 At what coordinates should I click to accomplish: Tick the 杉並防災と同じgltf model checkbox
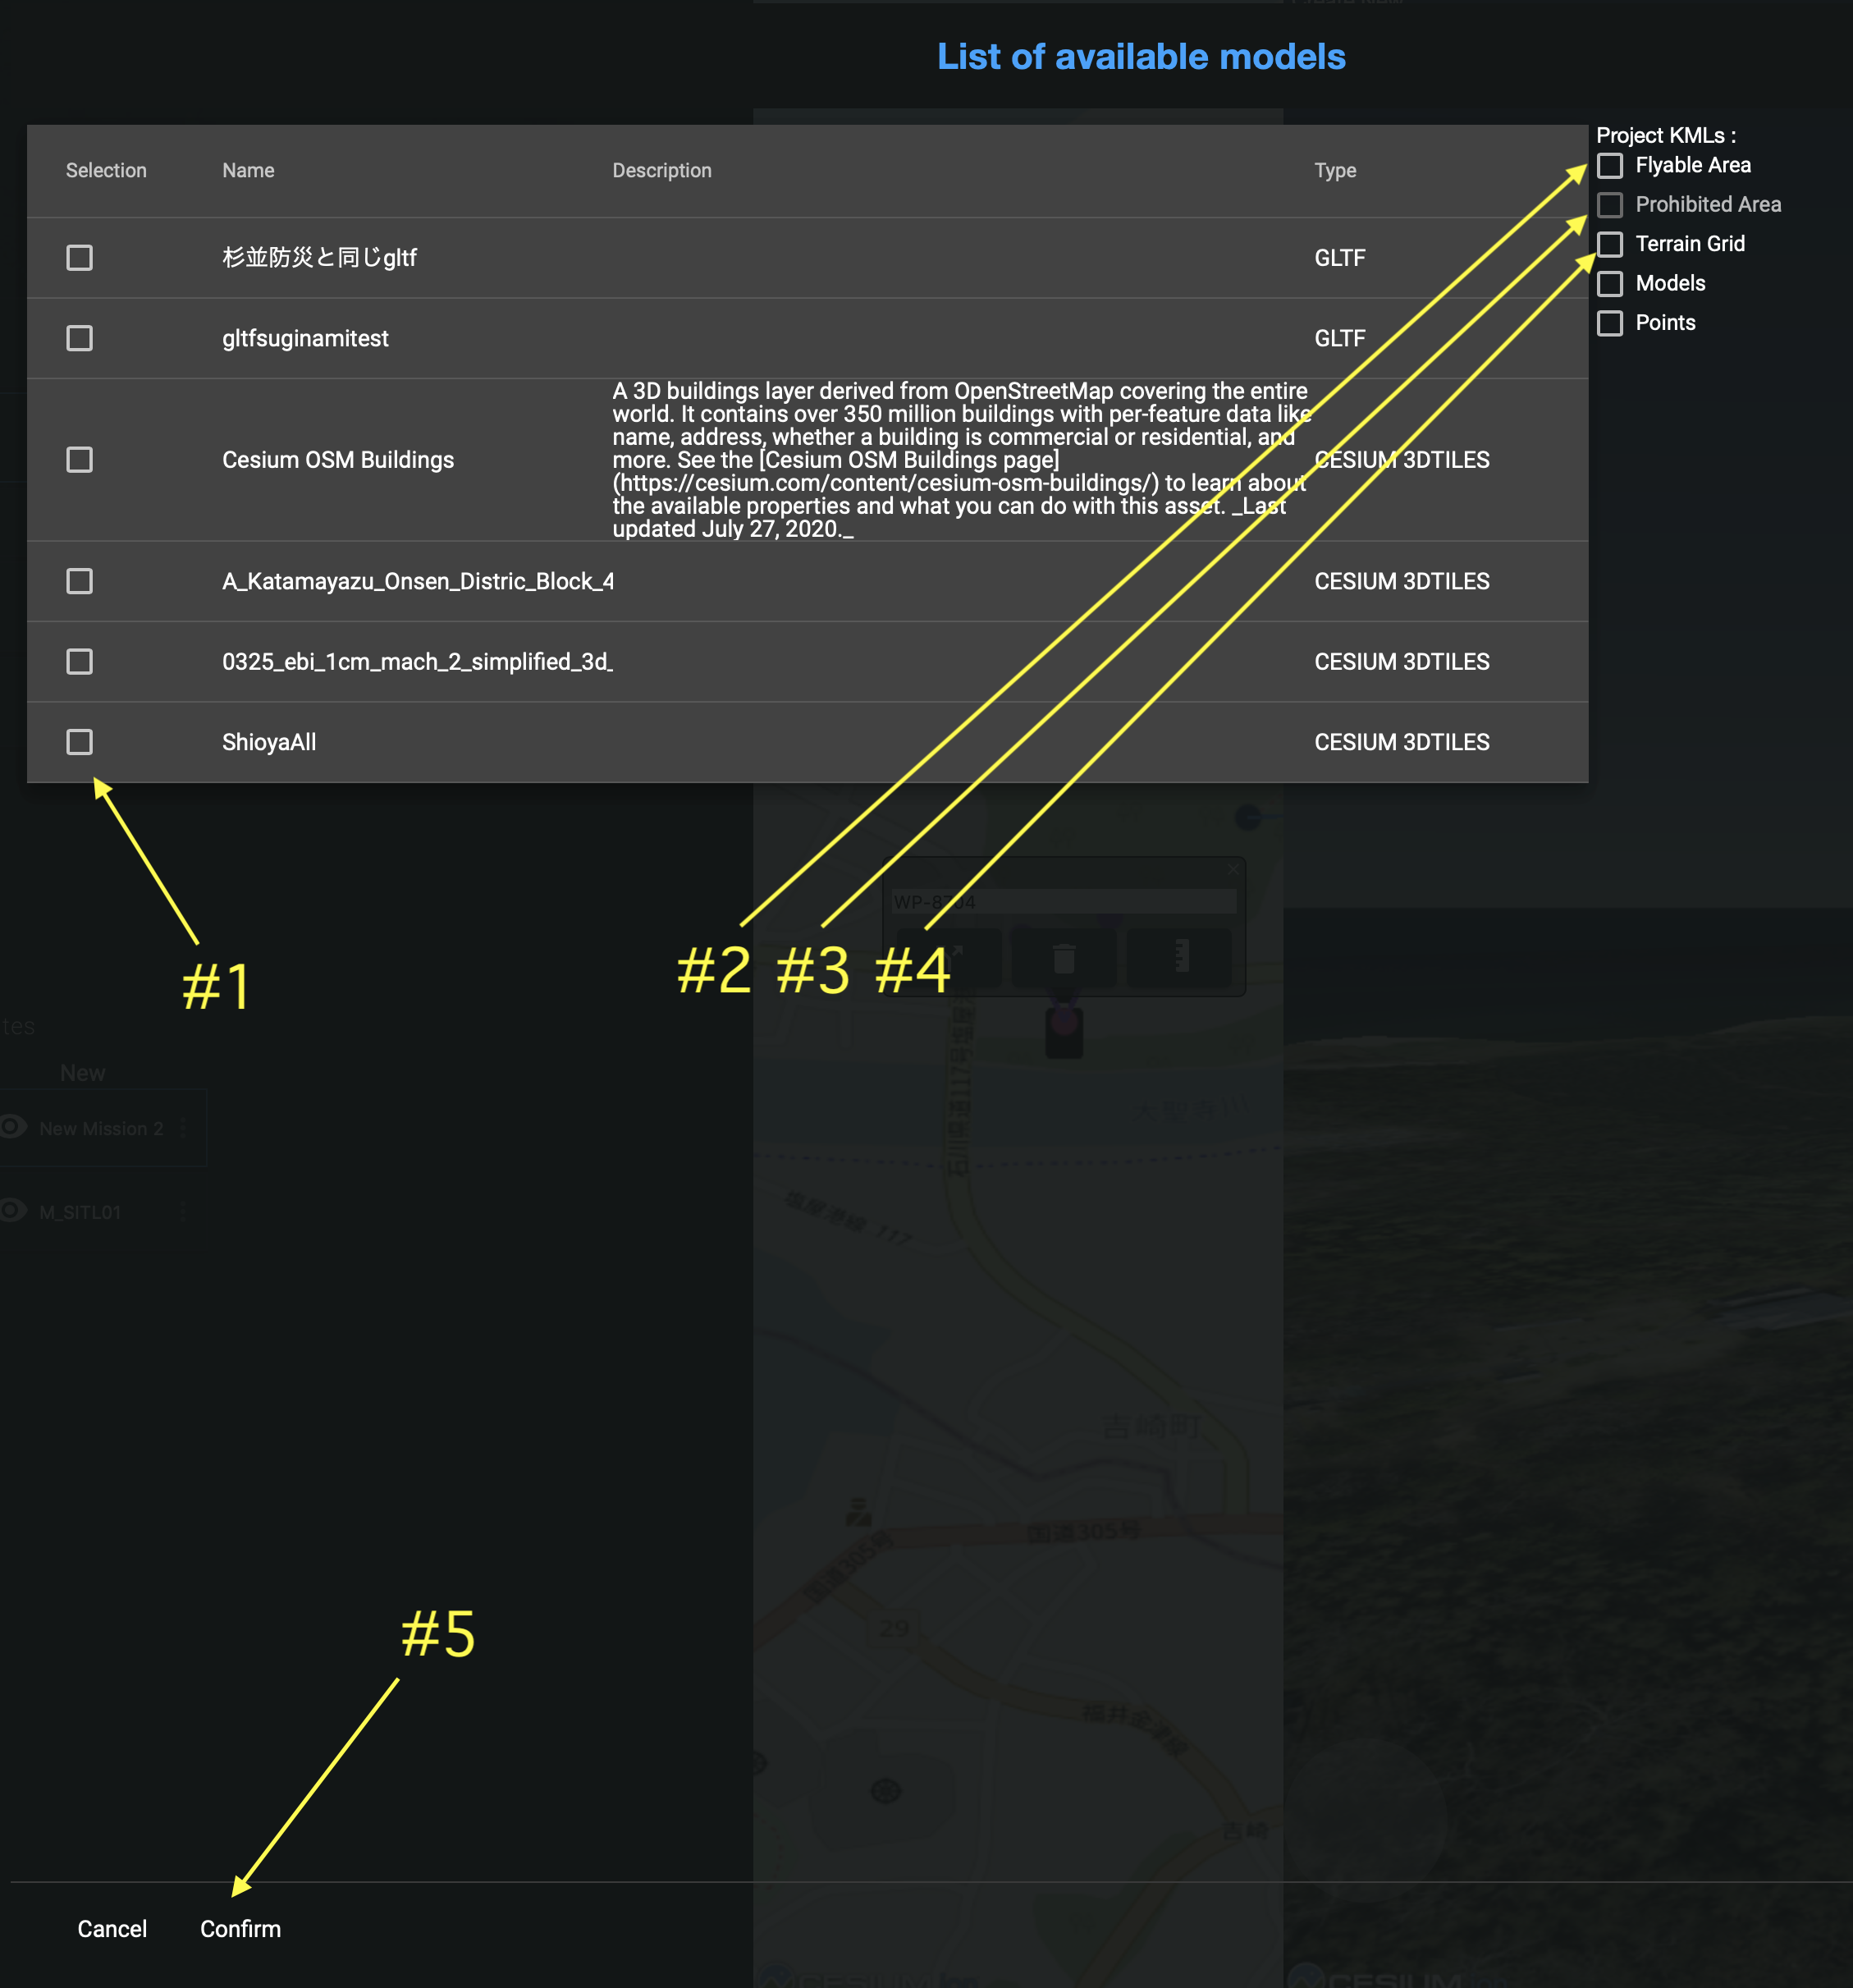click(x=79, y=258)
